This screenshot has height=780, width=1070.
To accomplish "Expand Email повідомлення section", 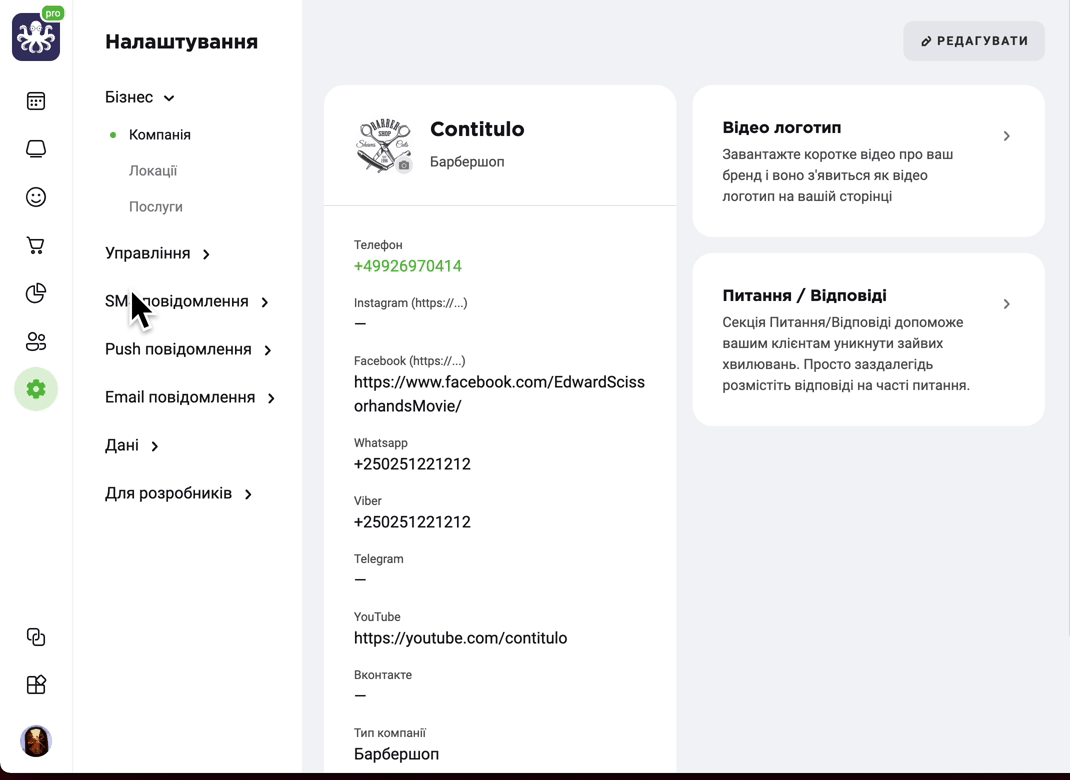I will click(x=190, y=397).
